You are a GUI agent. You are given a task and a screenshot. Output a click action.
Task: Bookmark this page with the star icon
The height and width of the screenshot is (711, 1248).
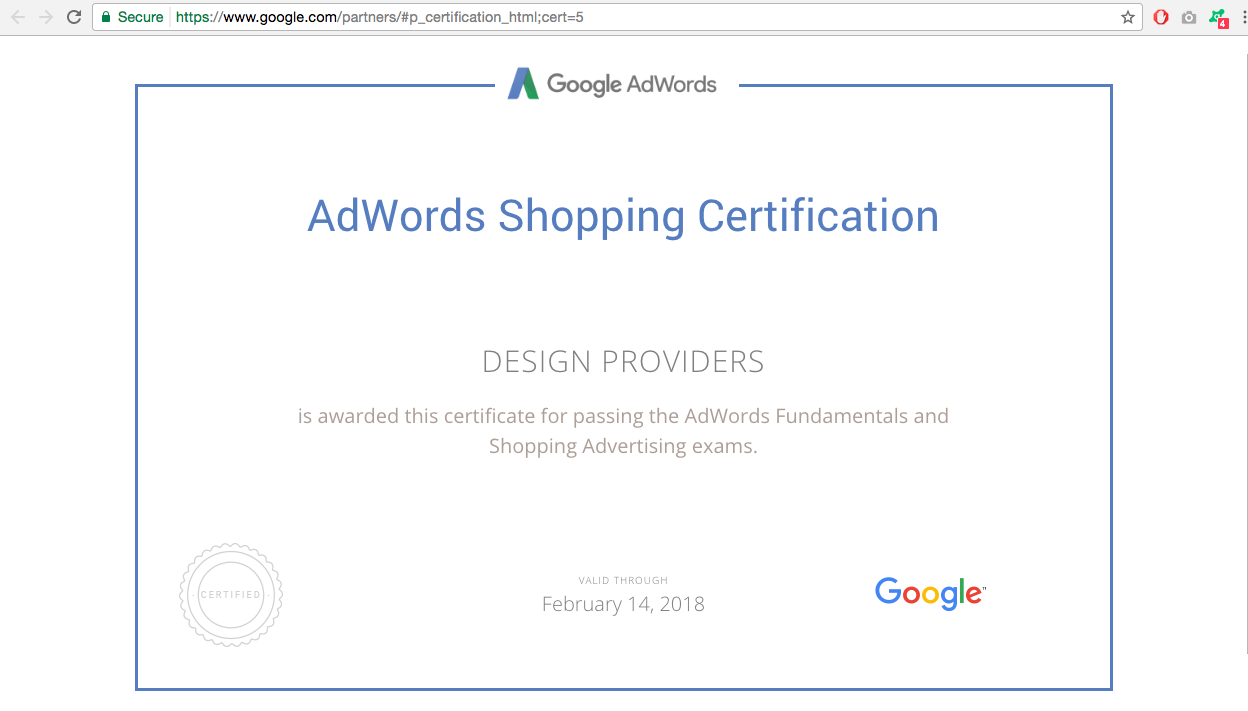1128,17
